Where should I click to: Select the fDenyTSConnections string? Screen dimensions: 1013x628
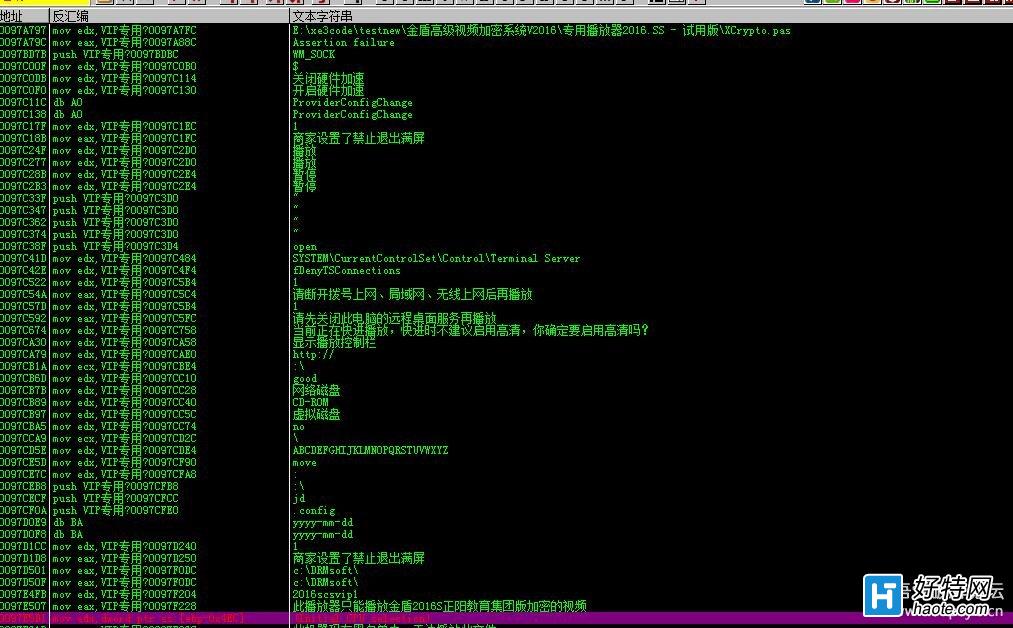[x=346, y=271]
